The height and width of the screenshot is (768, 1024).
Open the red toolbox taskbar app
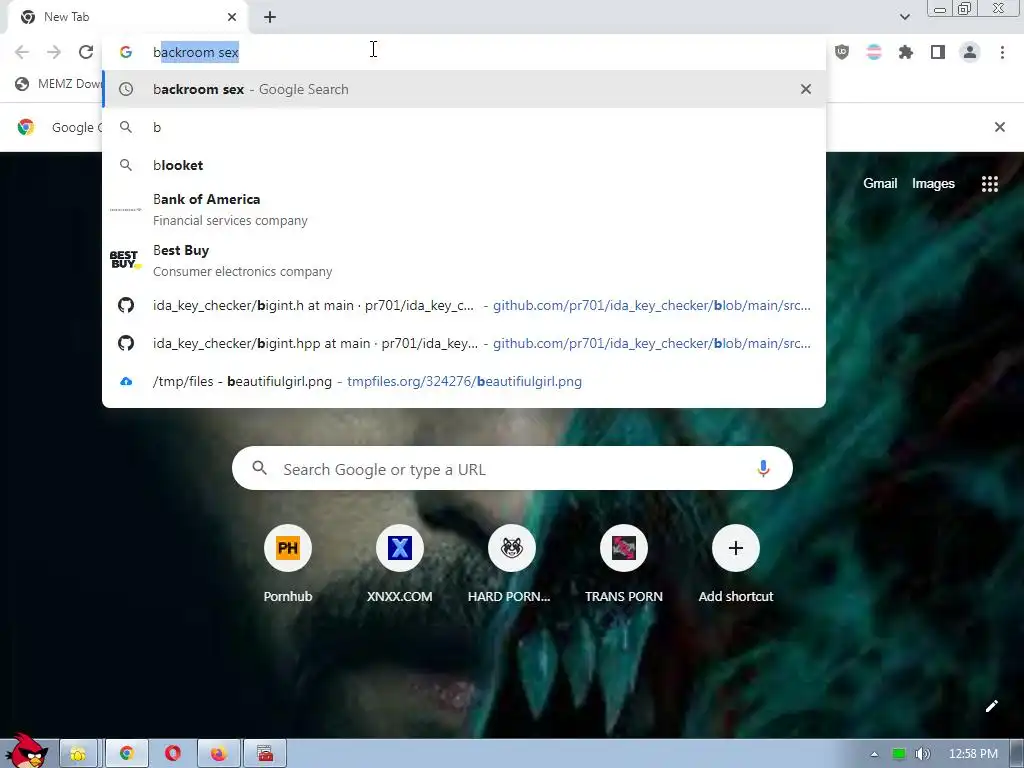pos(265,754)
